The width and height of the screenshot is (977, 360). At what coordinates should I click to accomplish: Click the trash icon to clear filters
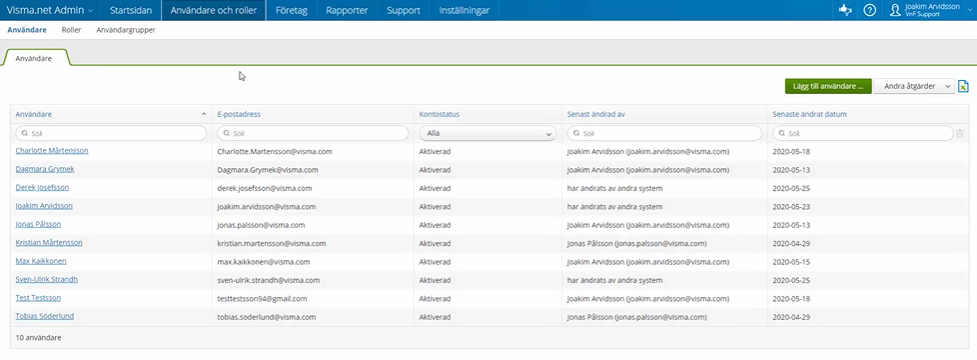(960, 133)
